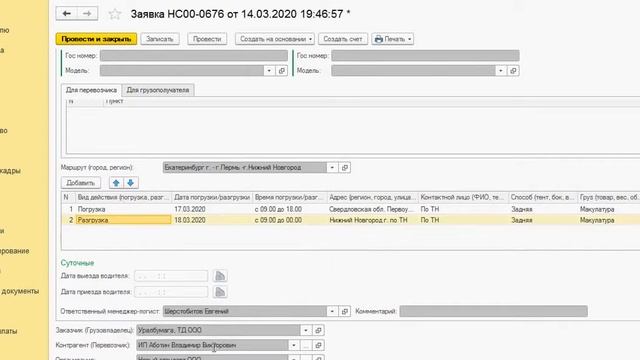Click the Дата погрузки/разгрузки column header
The image size is (640, 360).
click(x=212, y=198)
